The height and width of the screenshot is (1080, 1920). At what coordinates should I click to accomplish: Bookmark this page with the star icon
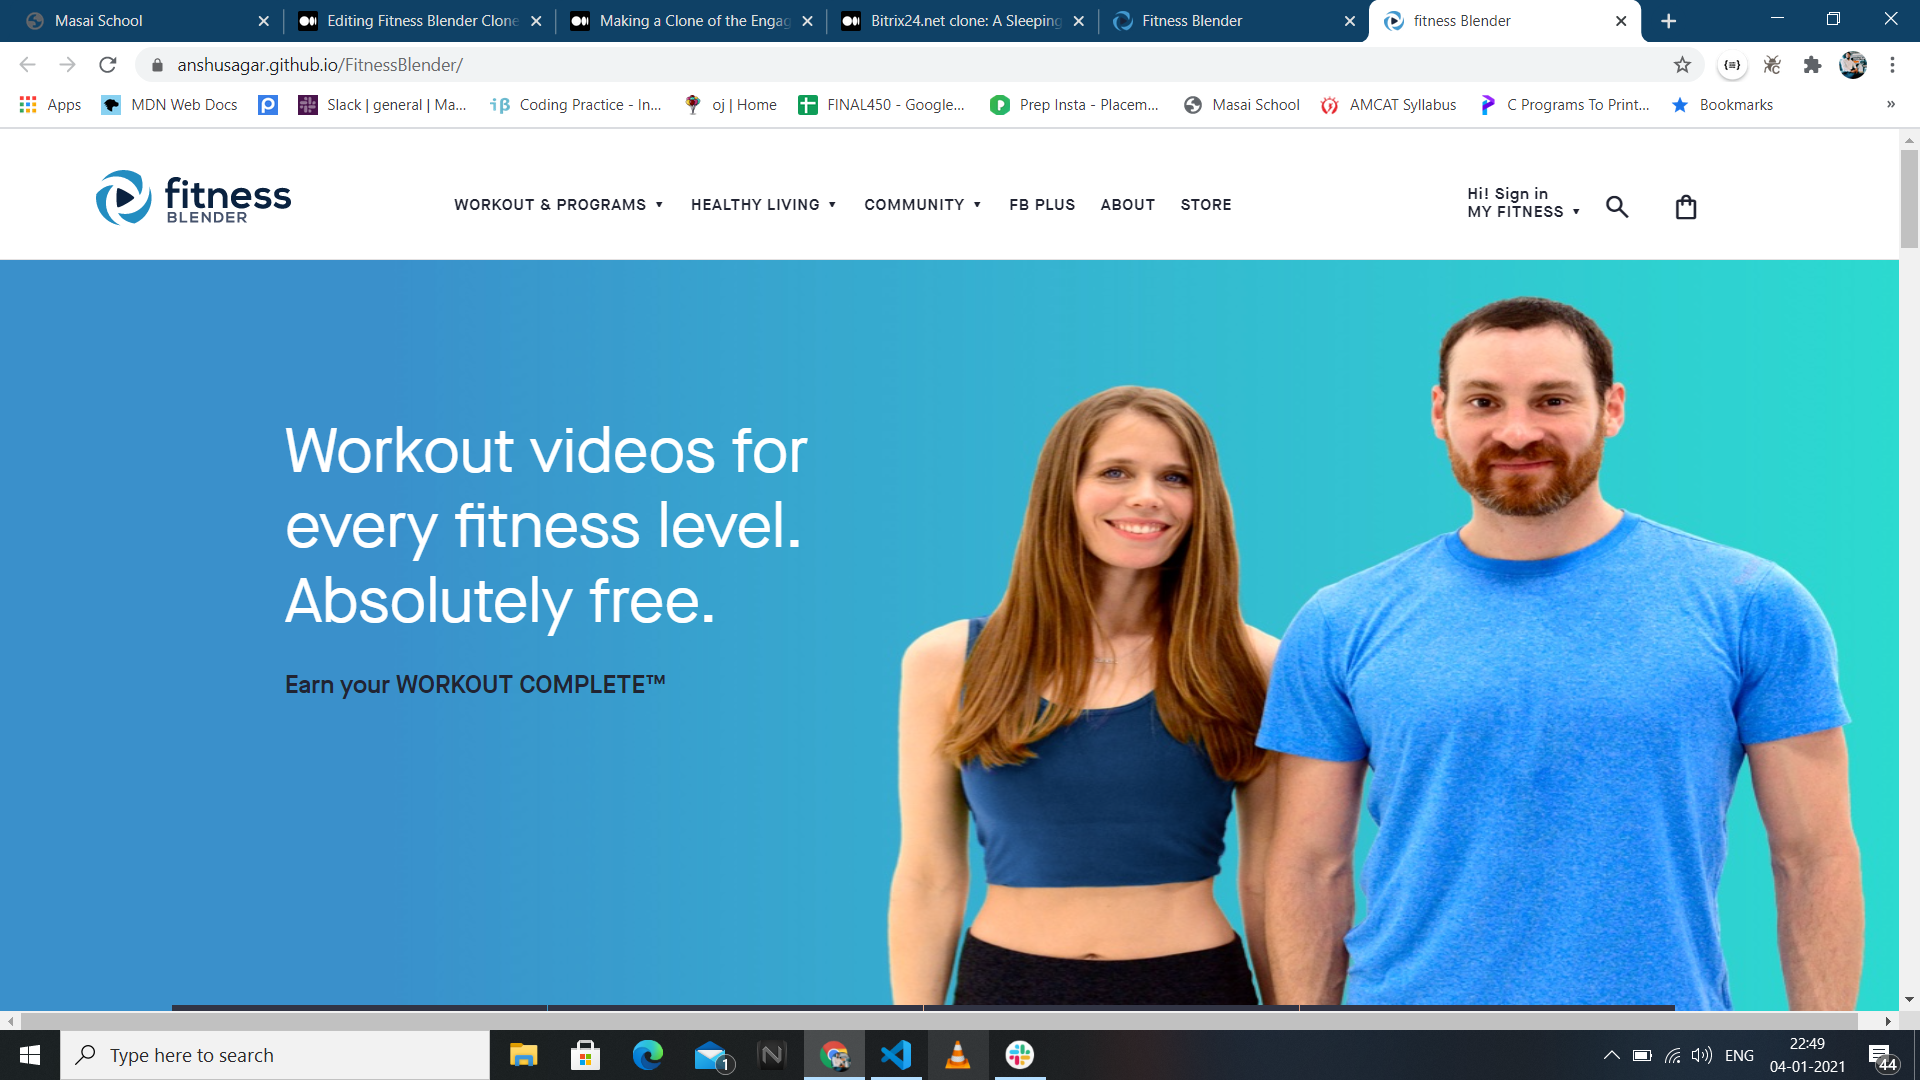click(x=1682, y=65)
